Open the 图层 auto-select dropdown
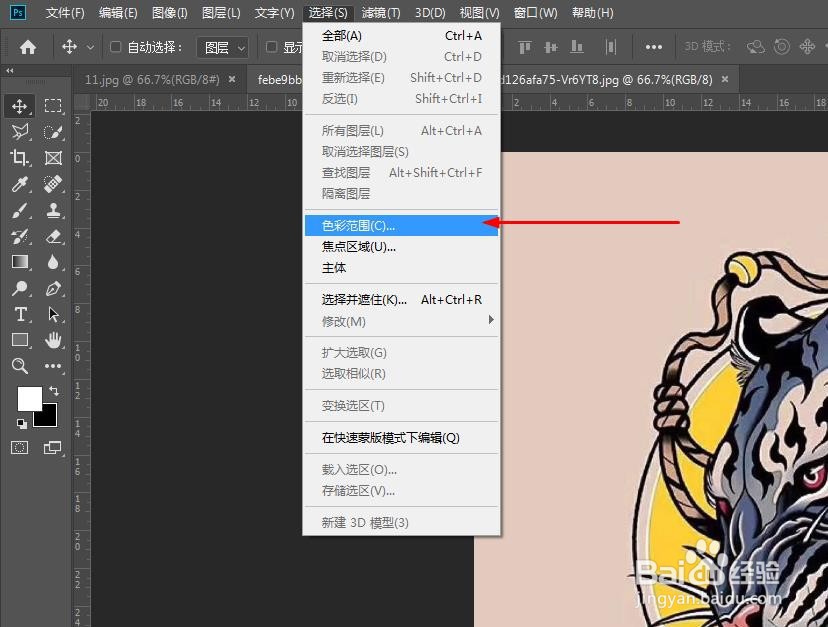Screen dimensions: 828x627 coord(223,48)
